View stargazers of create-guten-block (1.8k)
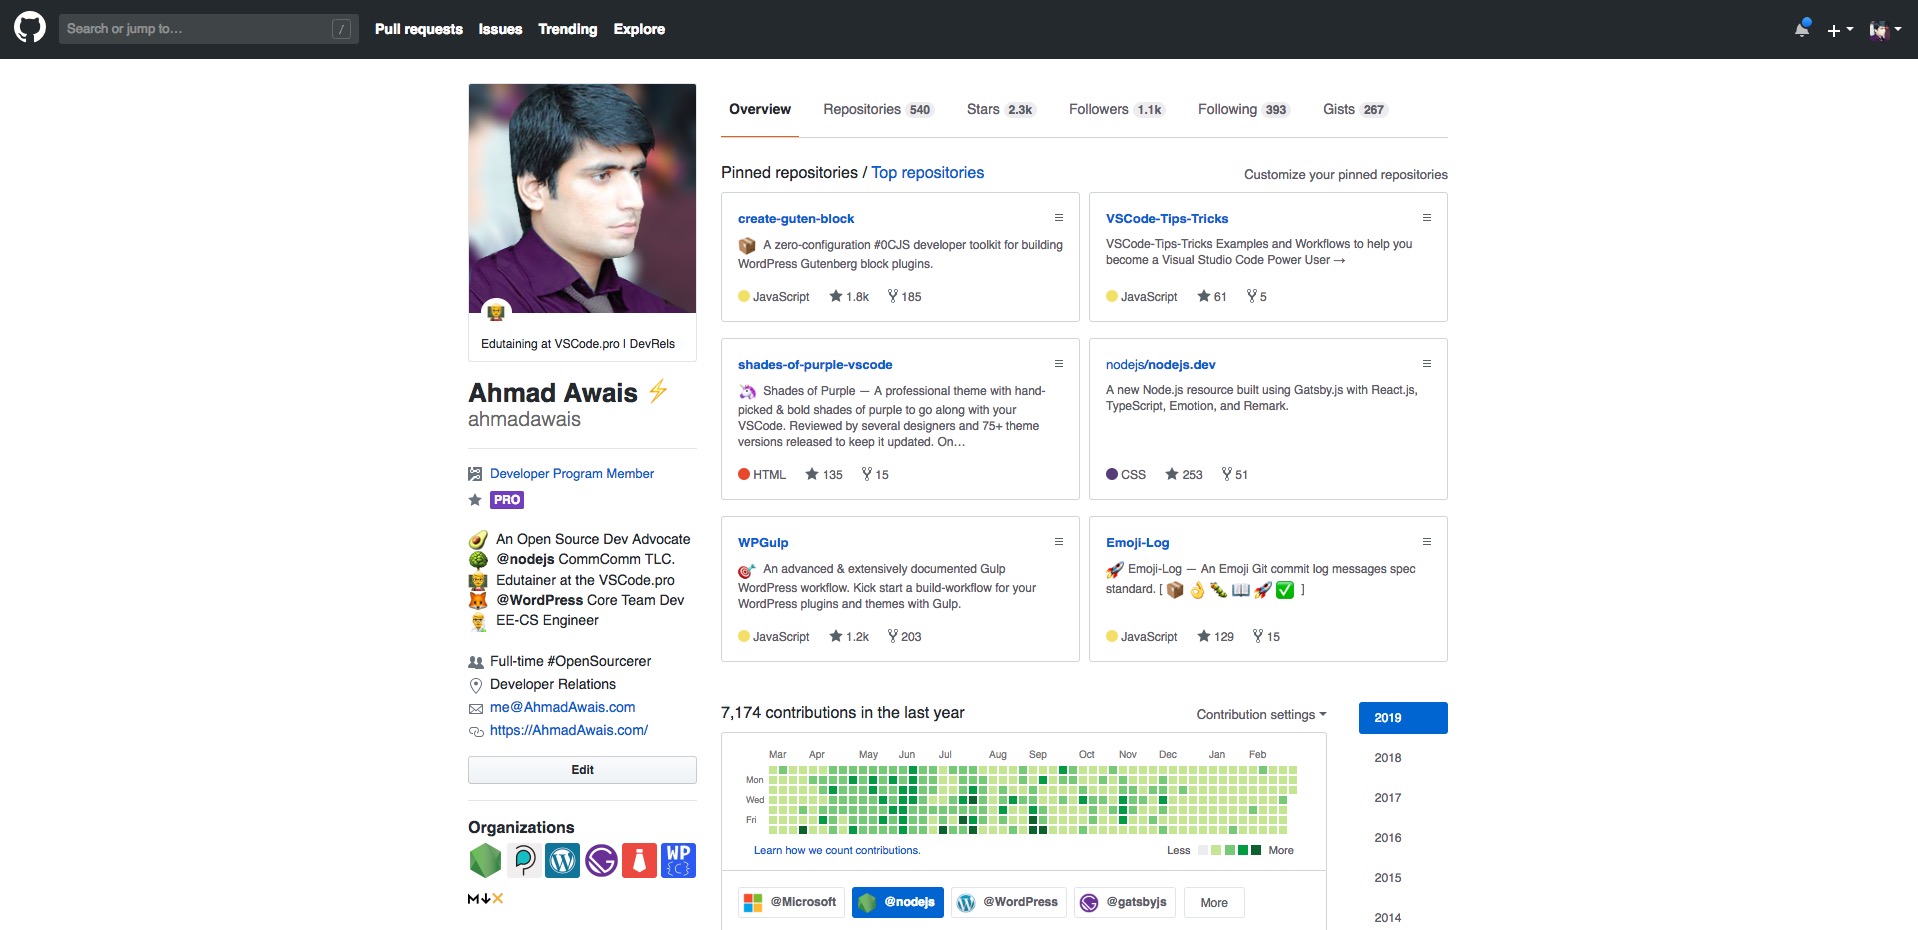 click(849, 296)
